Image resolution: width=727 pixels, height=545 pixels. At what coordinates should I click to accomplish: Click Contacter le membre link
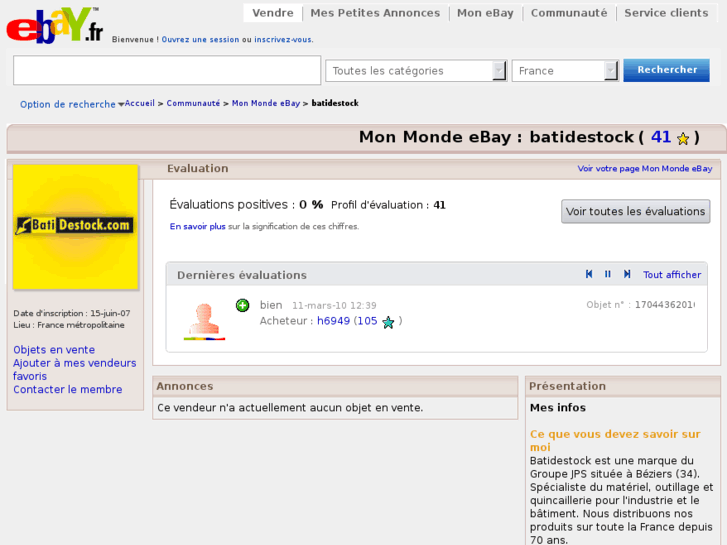click(x=68, y=390)
